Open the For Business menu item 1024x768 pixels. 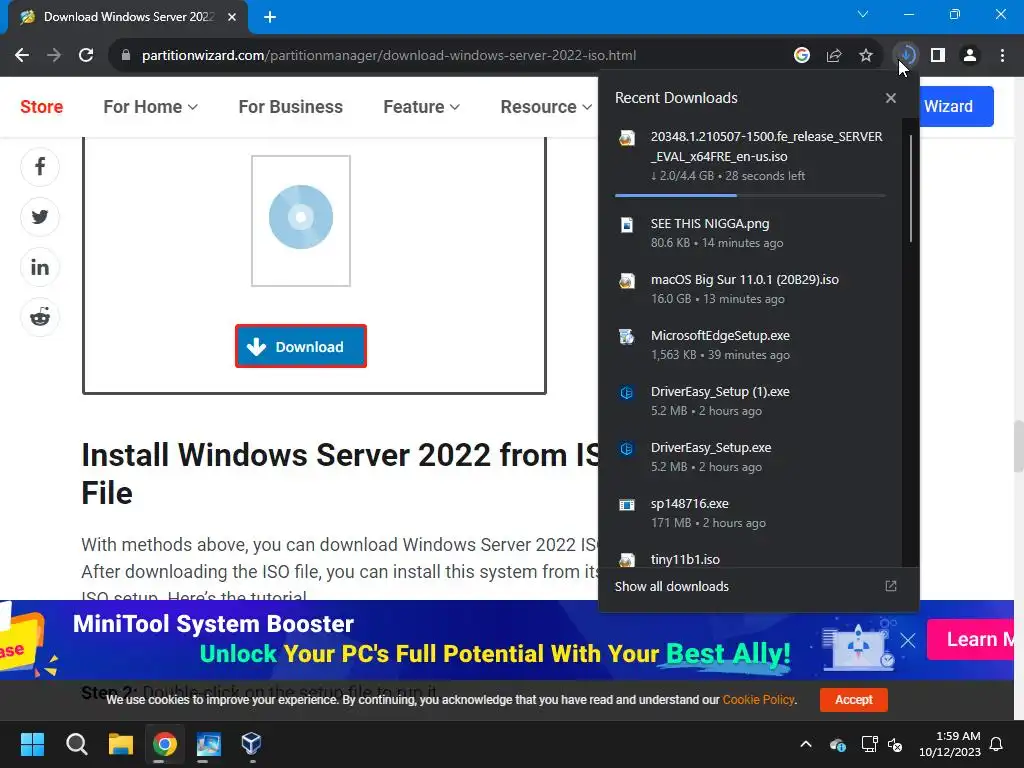[291, 106]
